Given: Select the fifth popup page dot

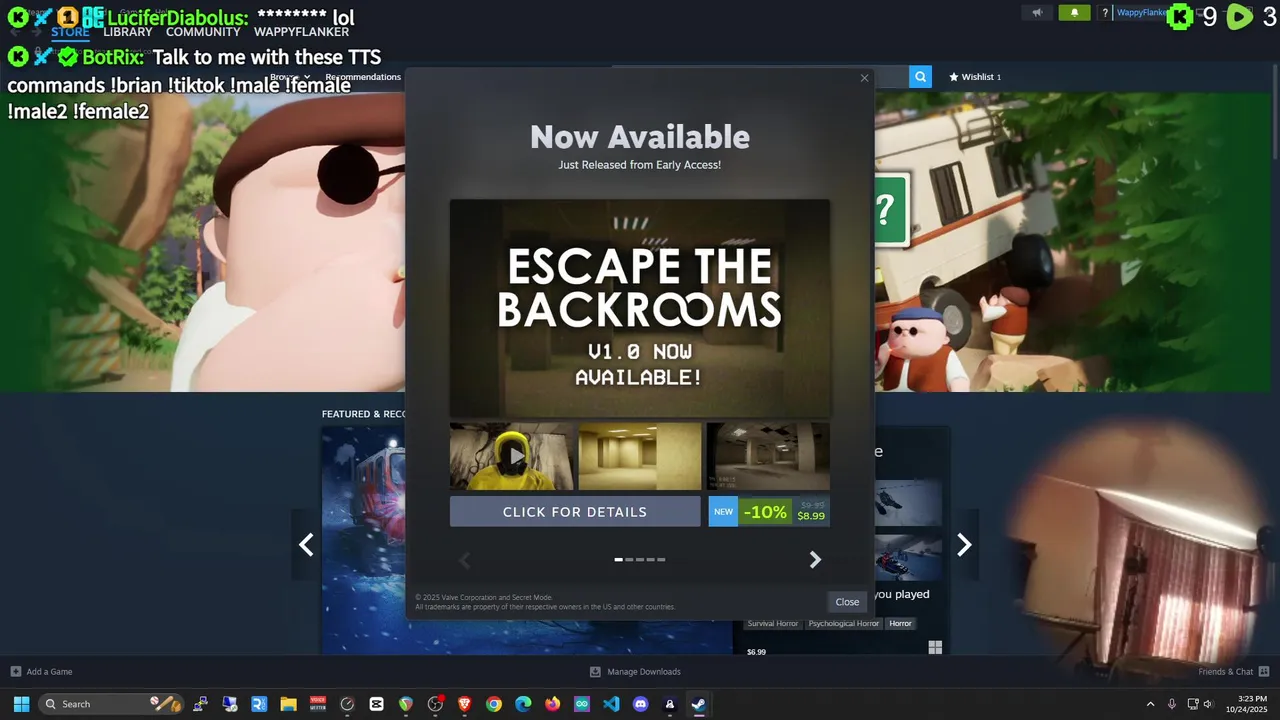Looking at the screenshot, I should pos(661,560).
